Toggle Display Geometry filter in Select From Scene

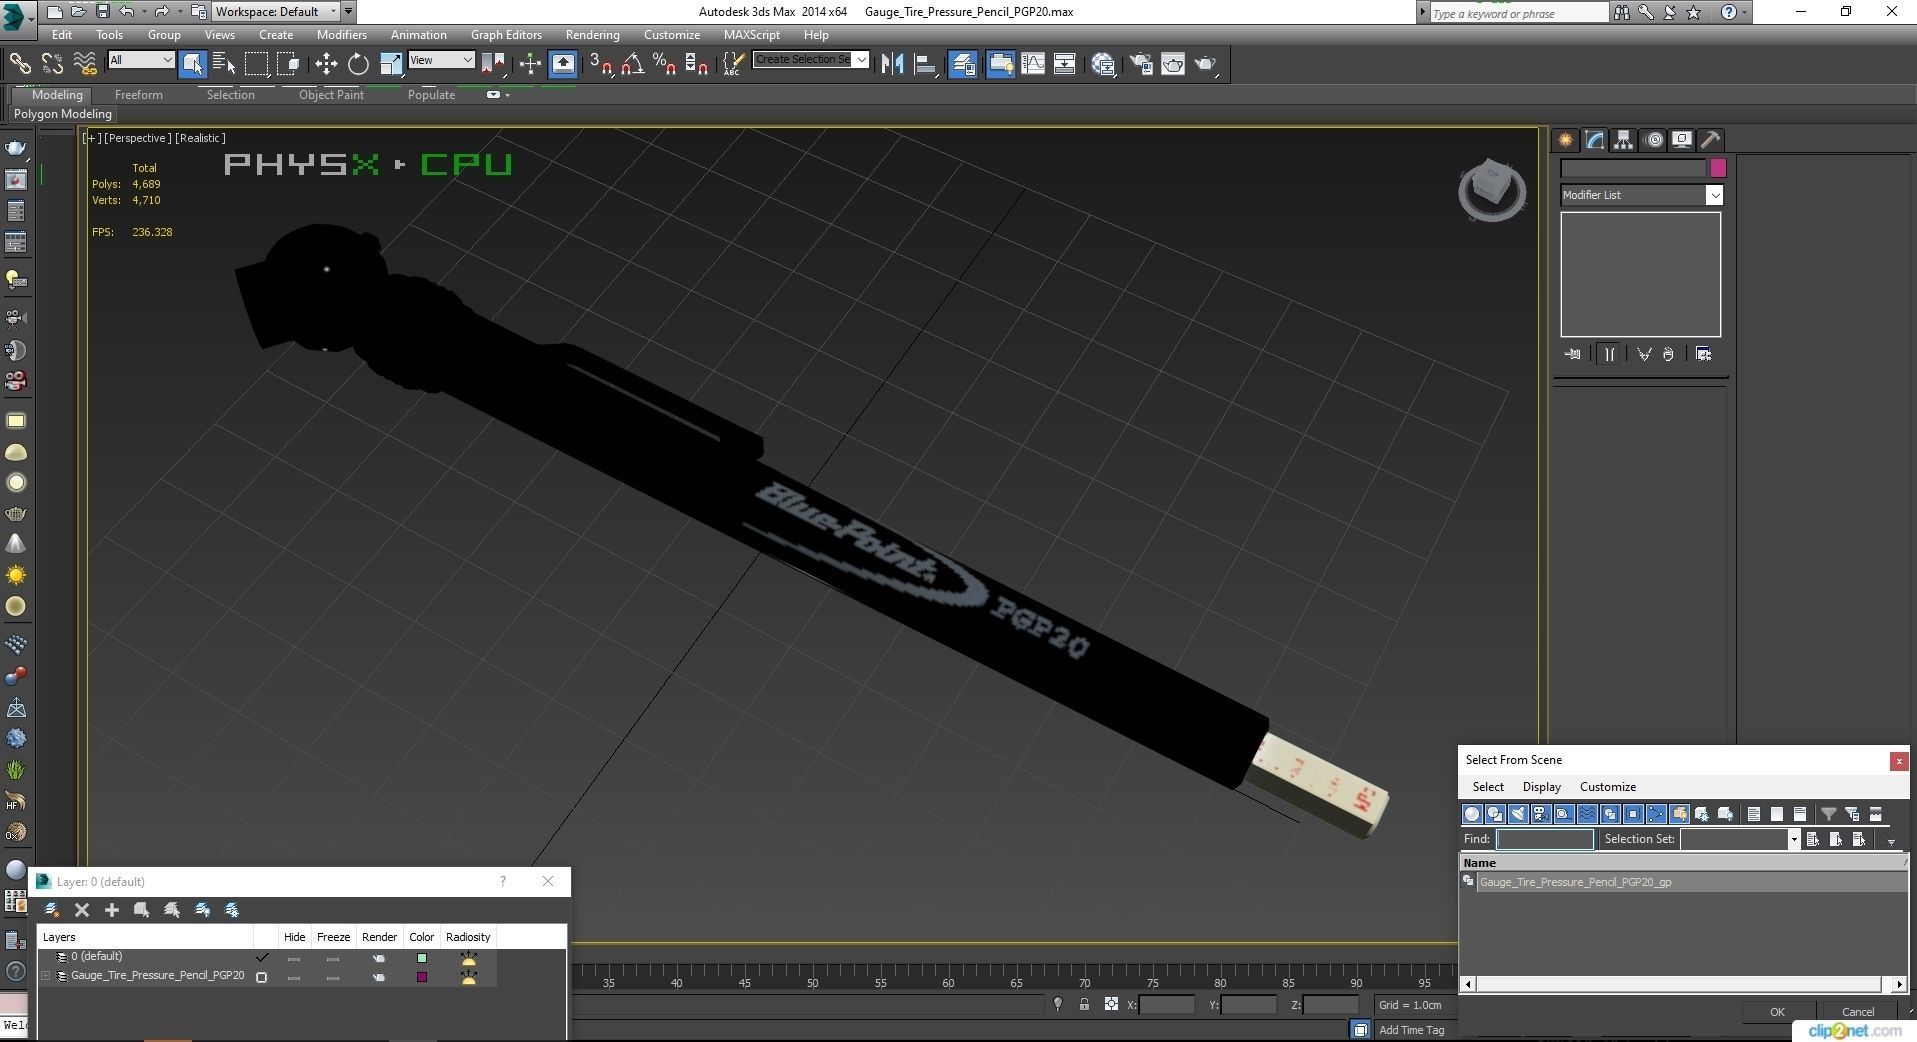click(1472, 814)
